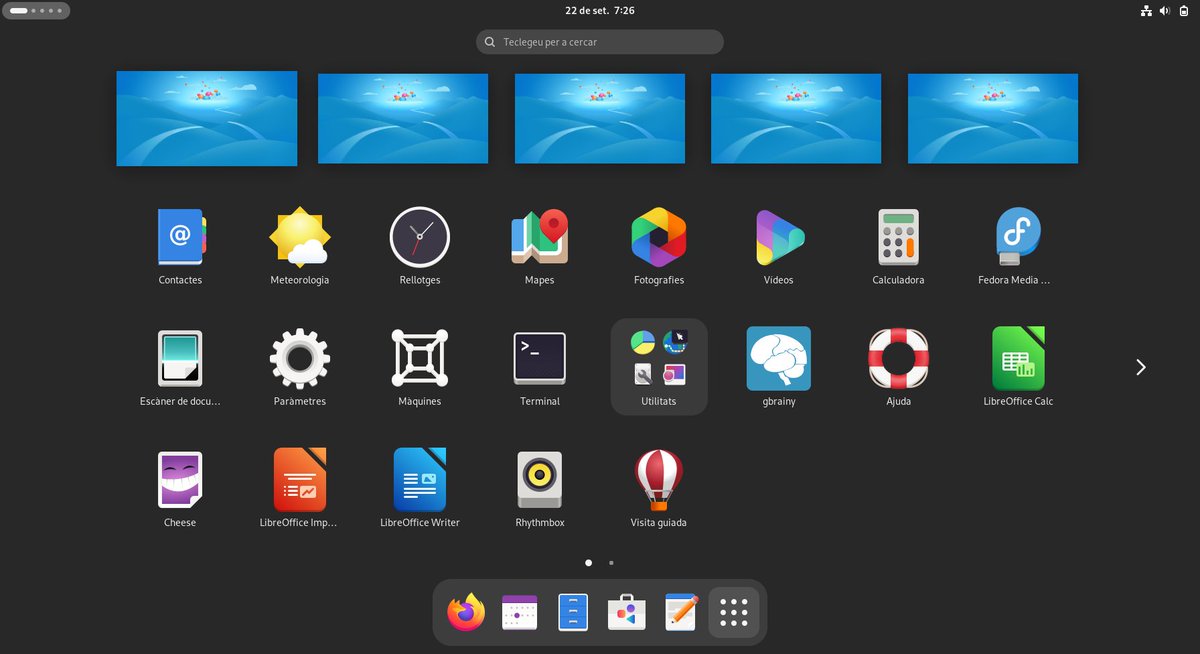
Task: Switch to the second workspace thumbnail
Action: pos(403,118)
